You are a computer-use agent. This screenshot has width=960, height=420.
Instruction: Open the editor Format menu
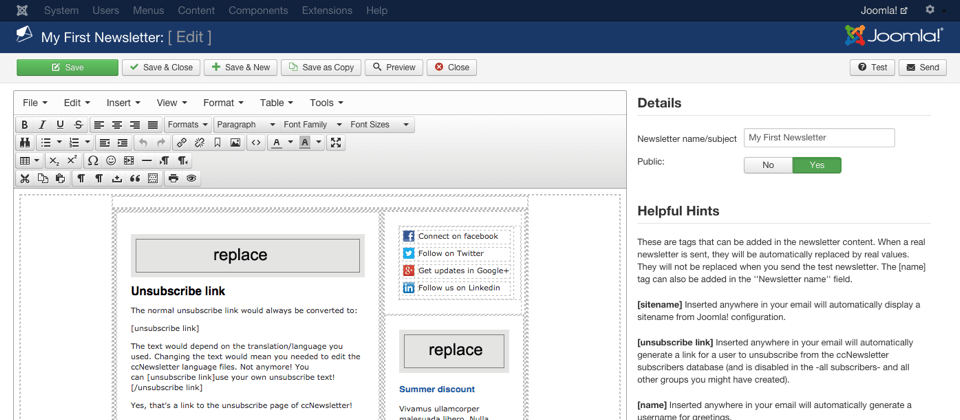(x=223, y=103)
